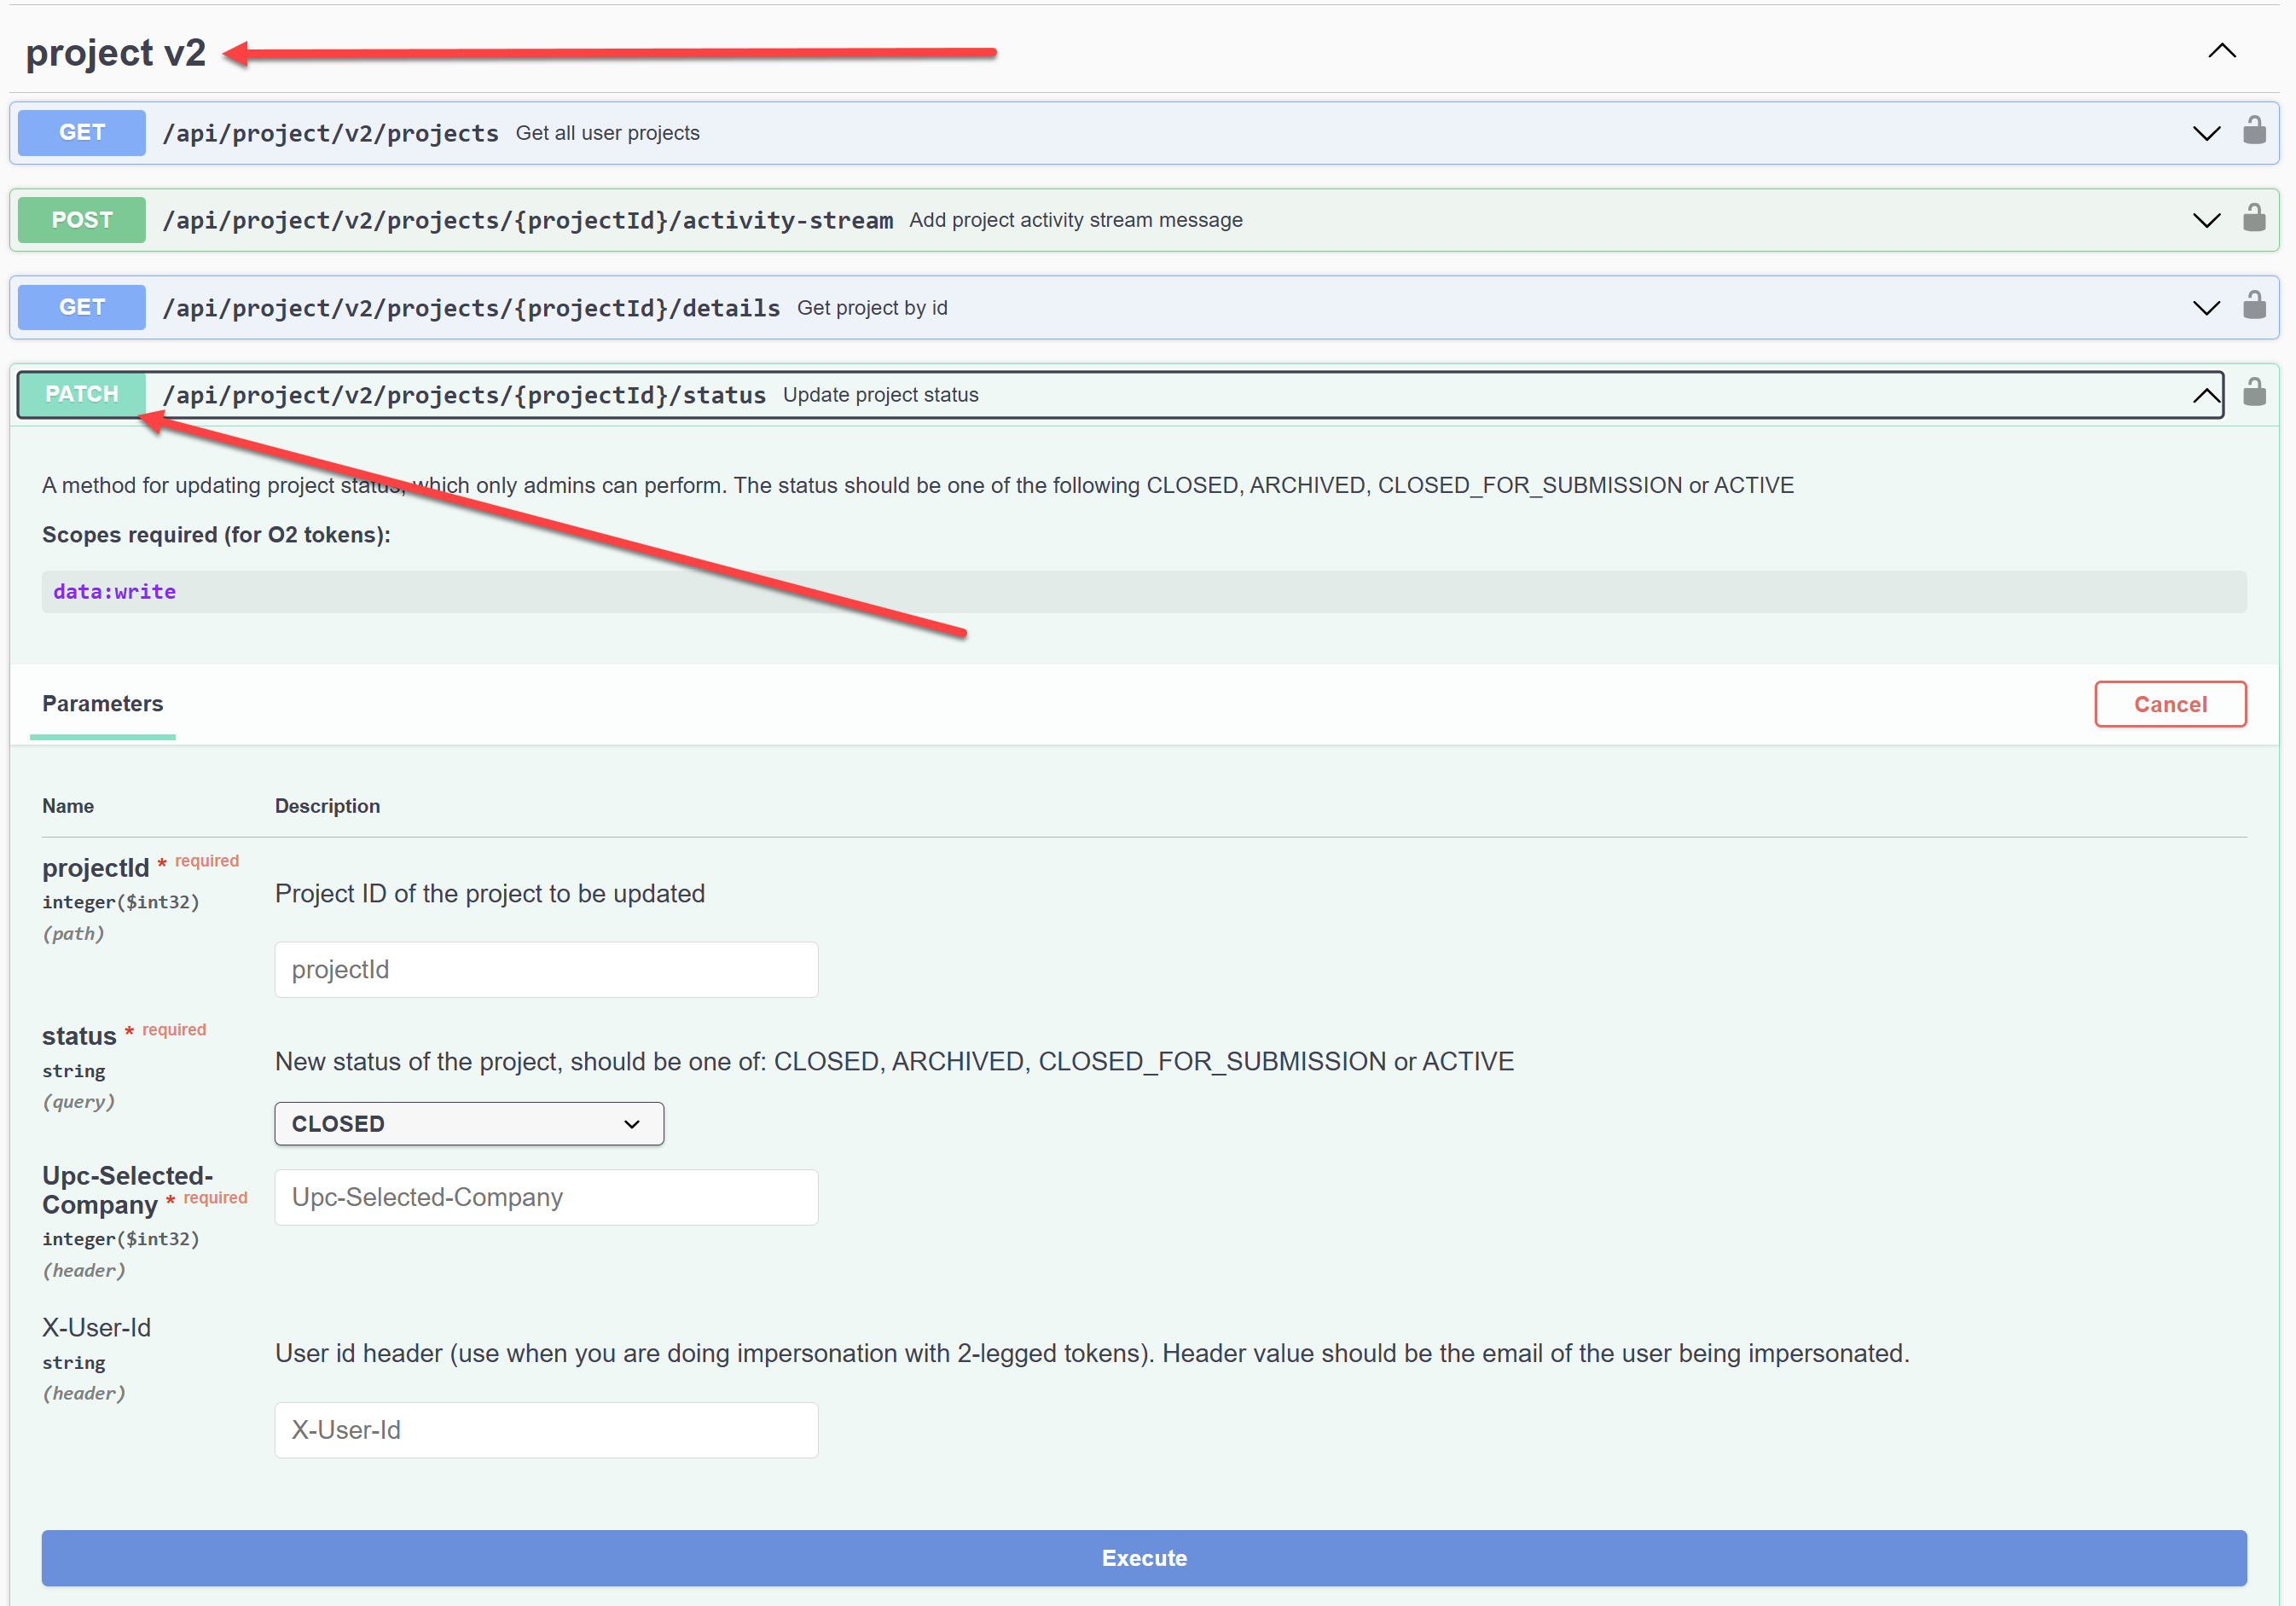This screenshot has height=1606, width=2296.
Task: Switch to the Parameters tab
Action: coord(102,703)
